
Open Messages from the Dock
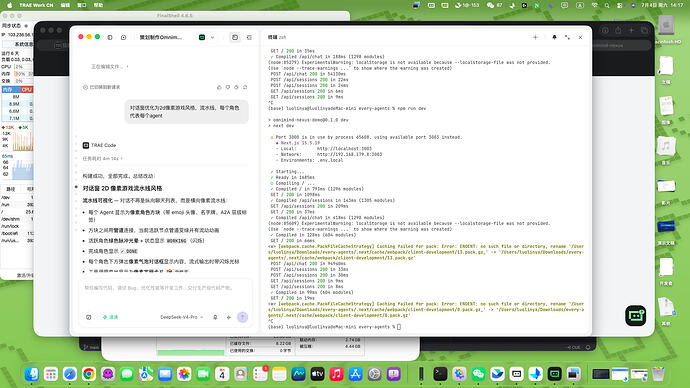pos(127,374)
